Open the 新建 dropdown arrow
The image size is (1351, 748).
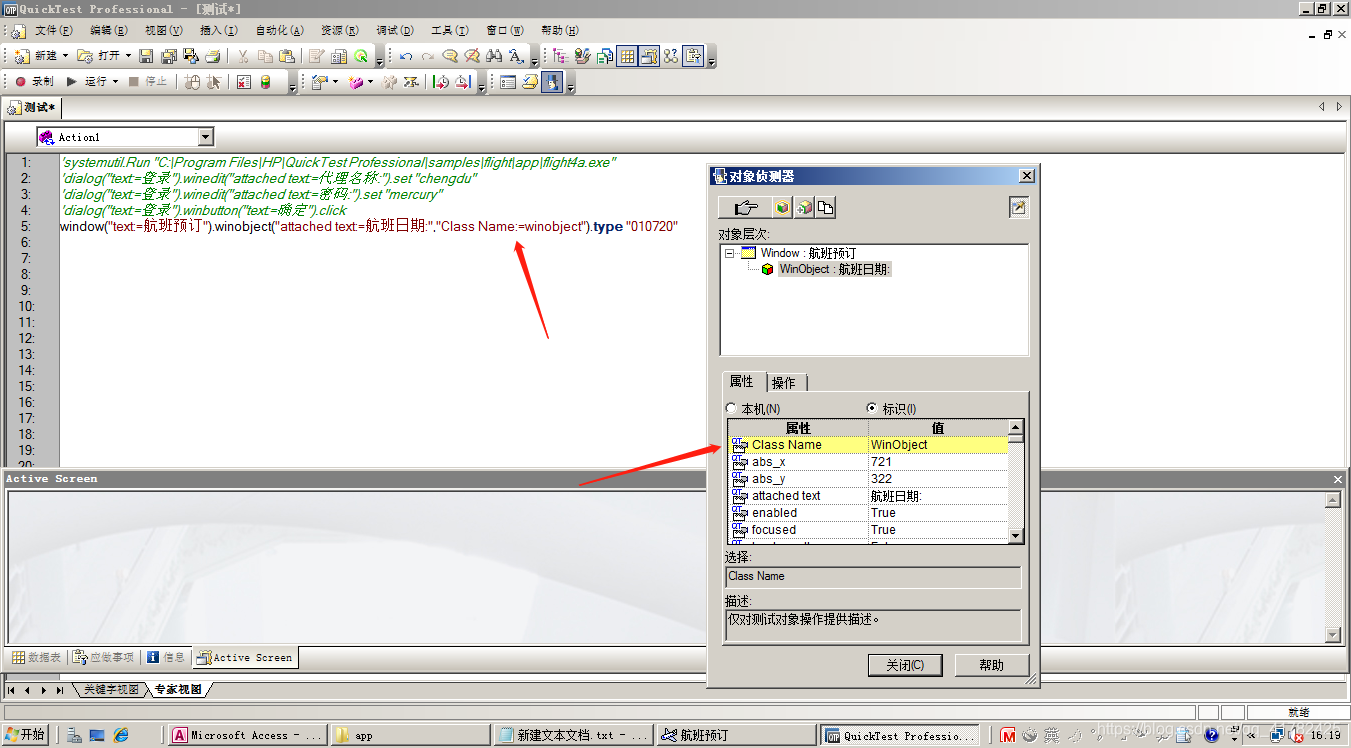coord(66,56)
